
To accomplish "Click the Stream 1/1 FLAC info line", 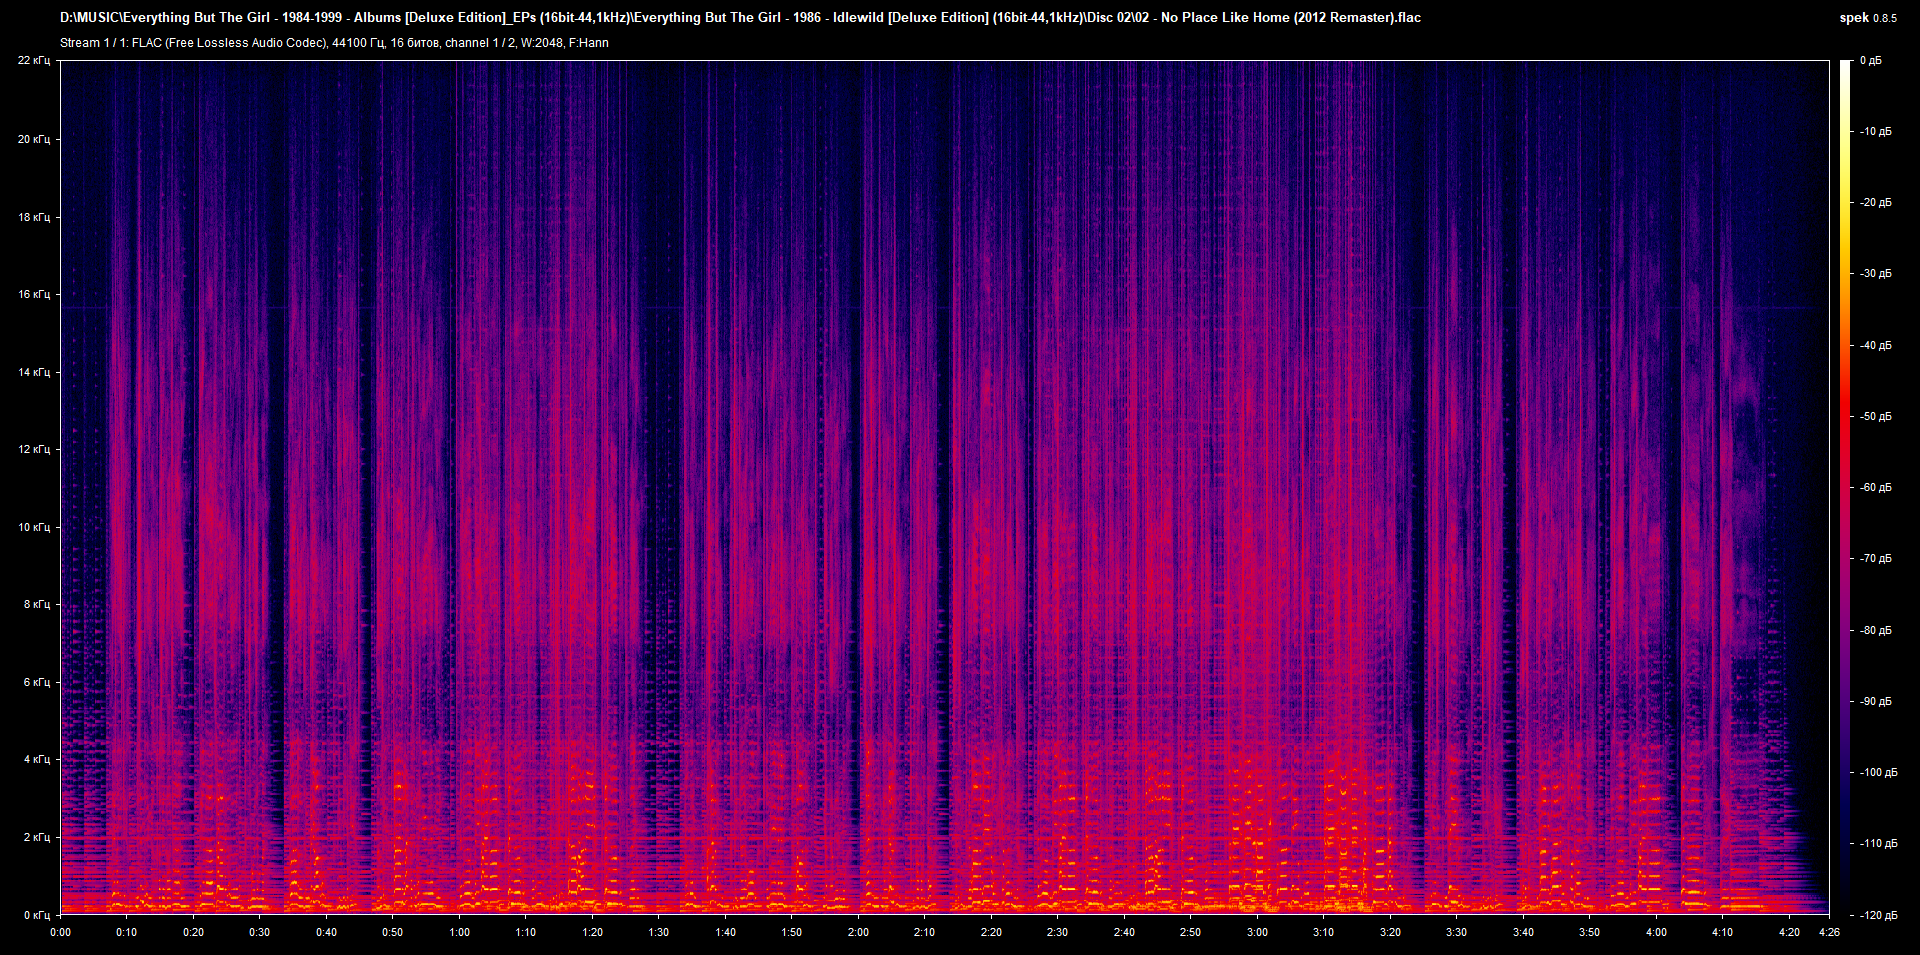I will (x=334, y=43).
